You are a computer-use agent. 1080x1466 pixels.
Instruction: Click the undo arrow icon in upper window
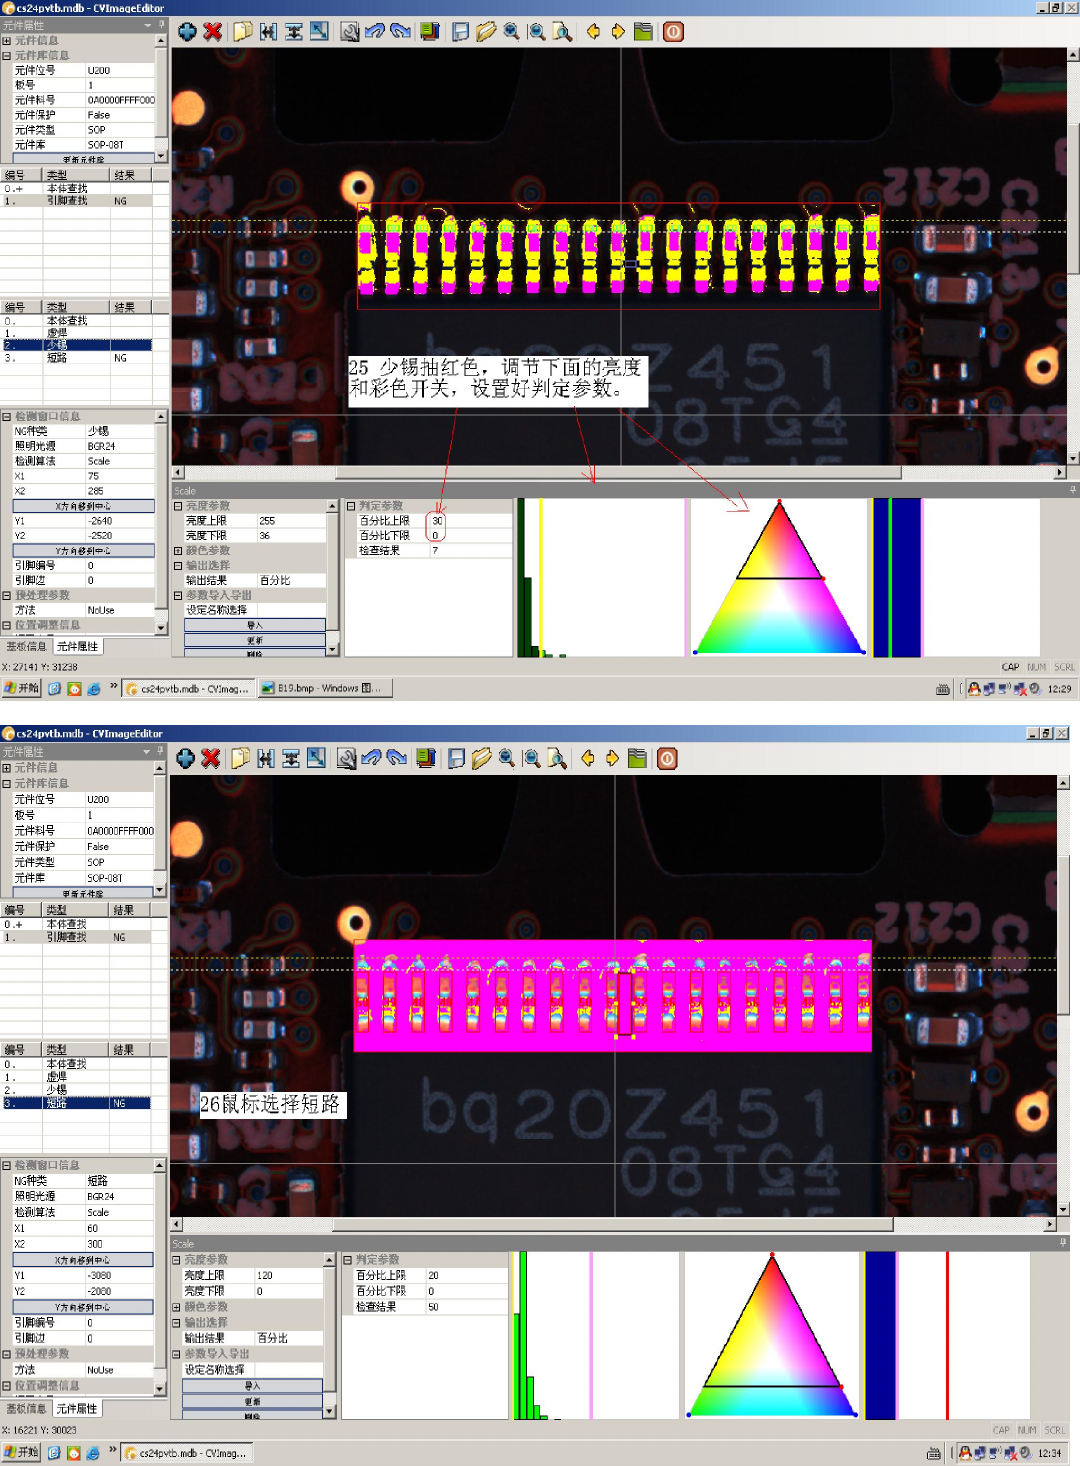375,32
